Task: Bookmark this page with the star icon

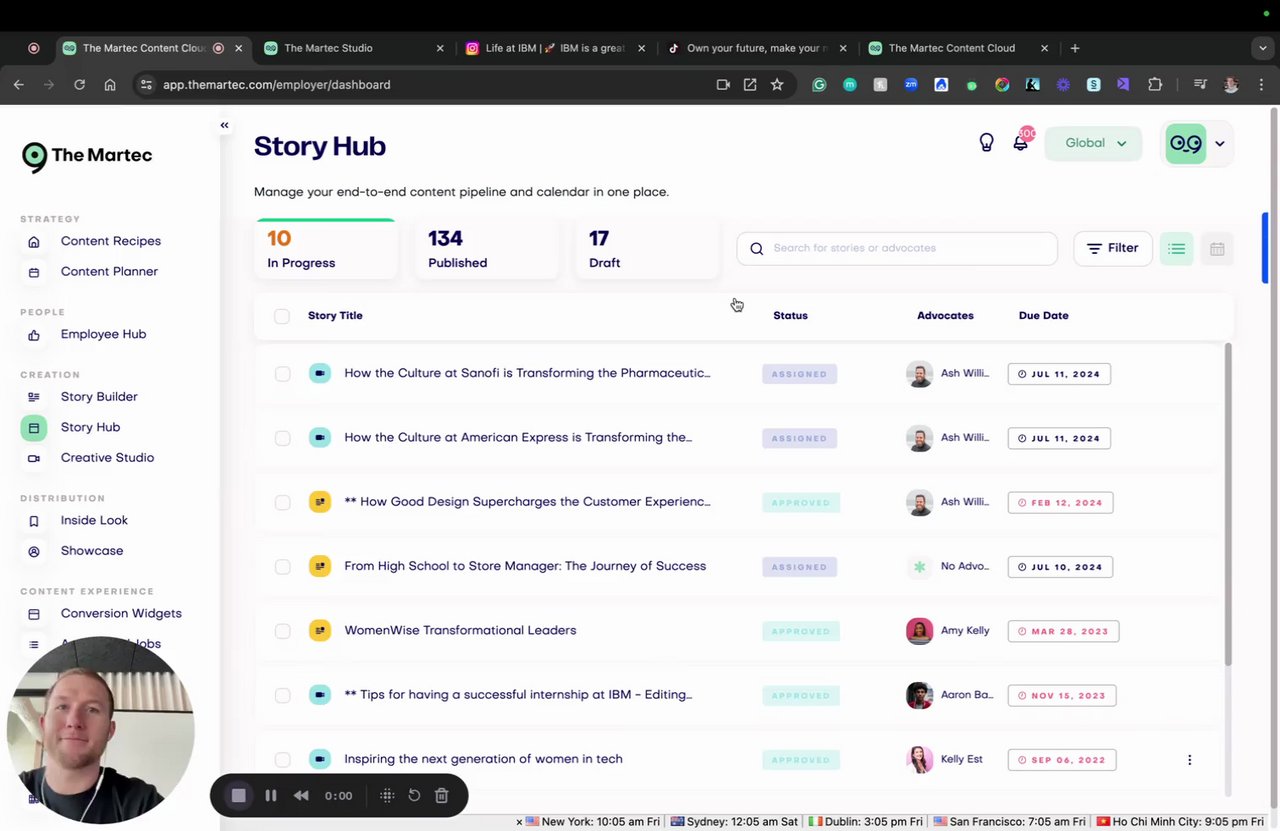Action: point(777,85)
